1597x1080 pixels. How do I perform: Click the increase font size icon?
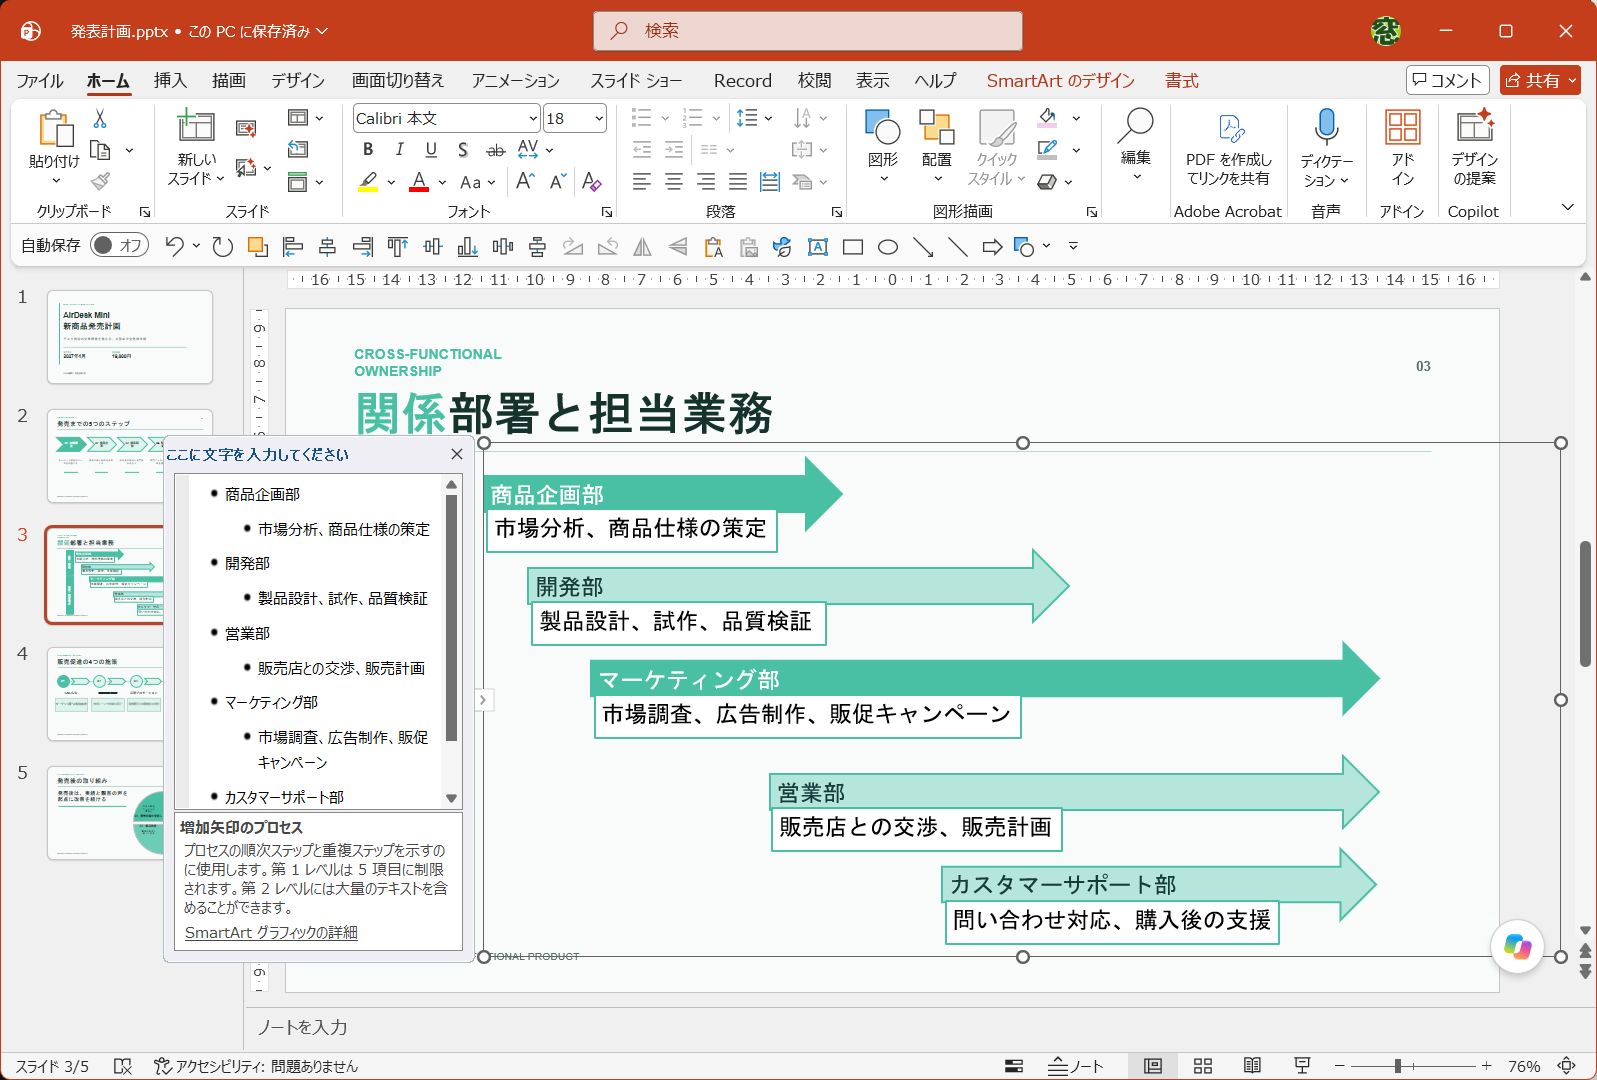525,181
